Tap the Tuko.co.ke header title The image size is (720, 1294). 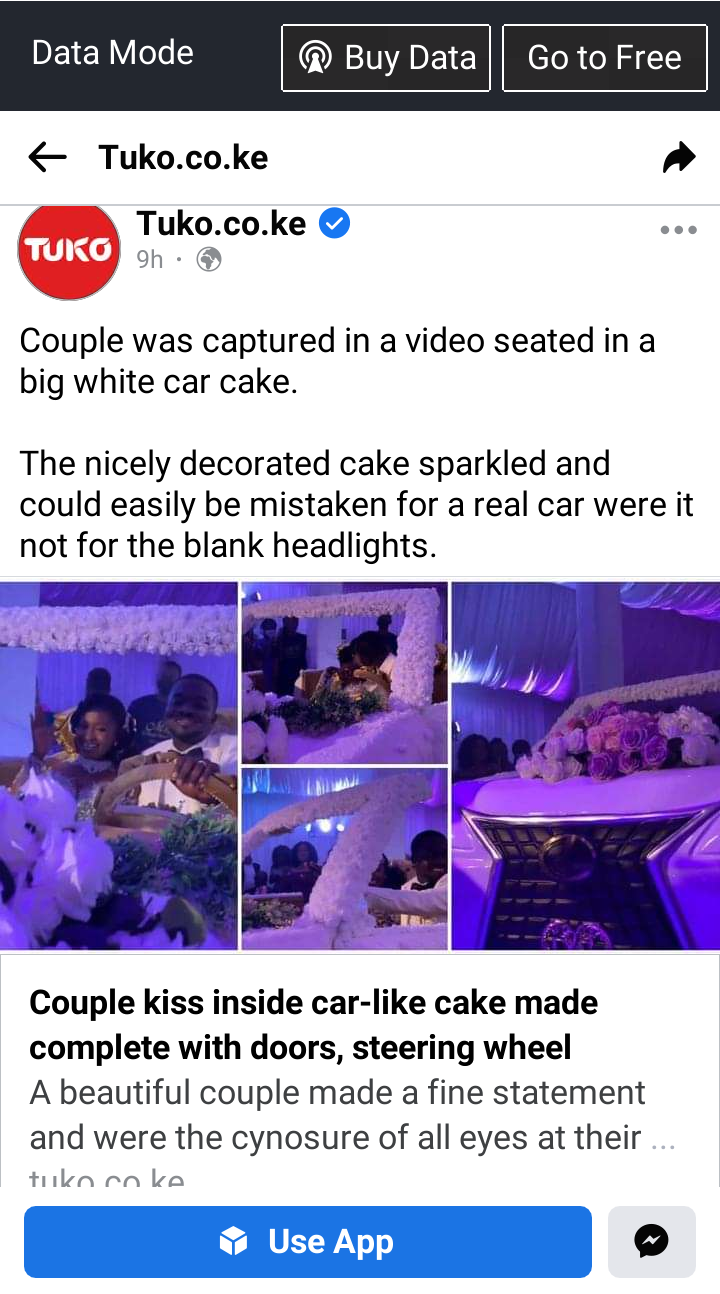(183, 157)
